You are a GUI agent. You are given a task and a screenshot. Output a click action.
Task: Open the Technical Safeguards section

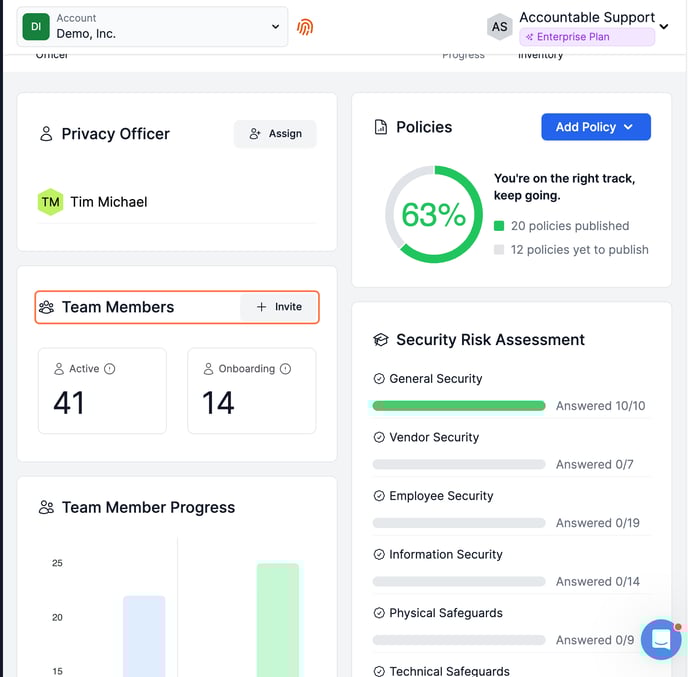pyautogui.click(x=449, y=671)
